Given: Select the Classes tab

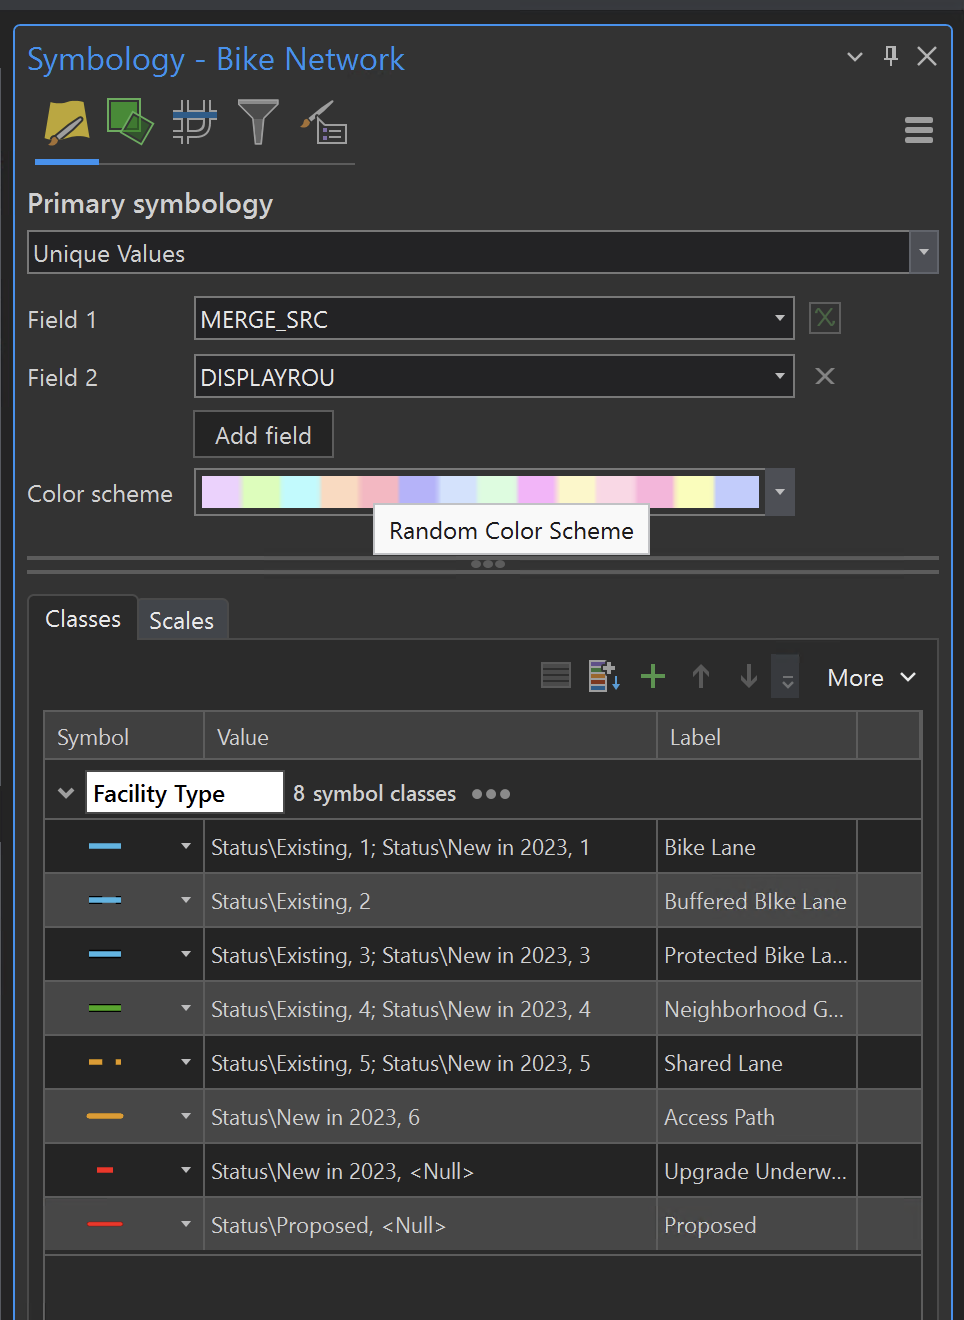Looking at the screenshot, I should [83, 619].
